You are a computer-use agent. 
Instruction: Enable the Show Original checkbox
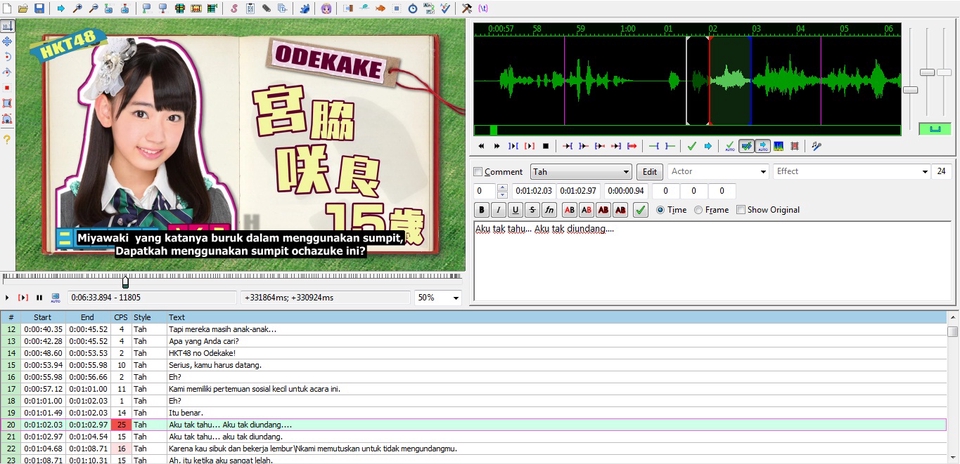[x=741, y=210]
